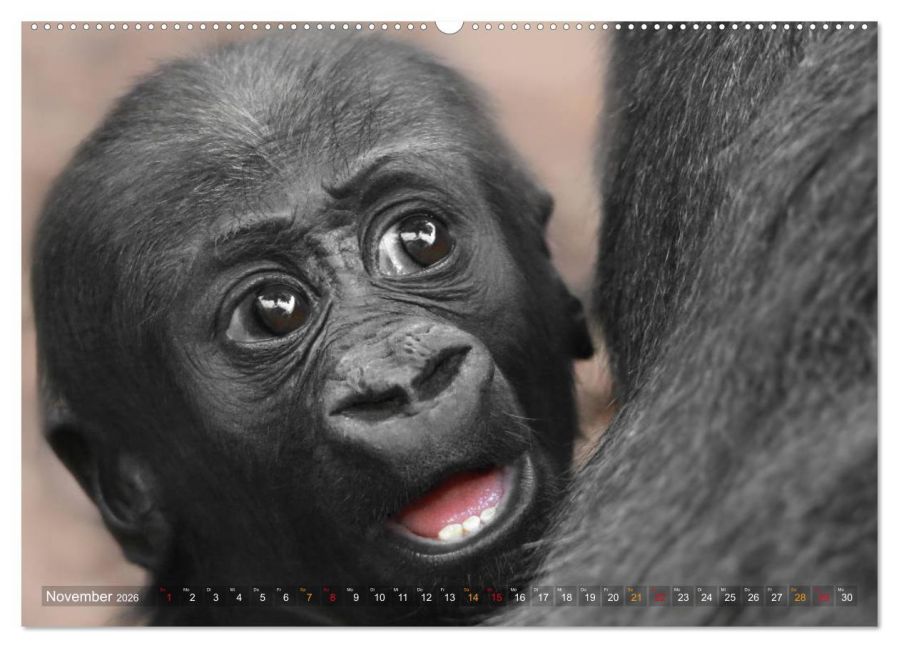Image resolution: width=899 pixels, height=648 pixels.
Task: Click the orange date 7
Action: click(x=309, y=597)
